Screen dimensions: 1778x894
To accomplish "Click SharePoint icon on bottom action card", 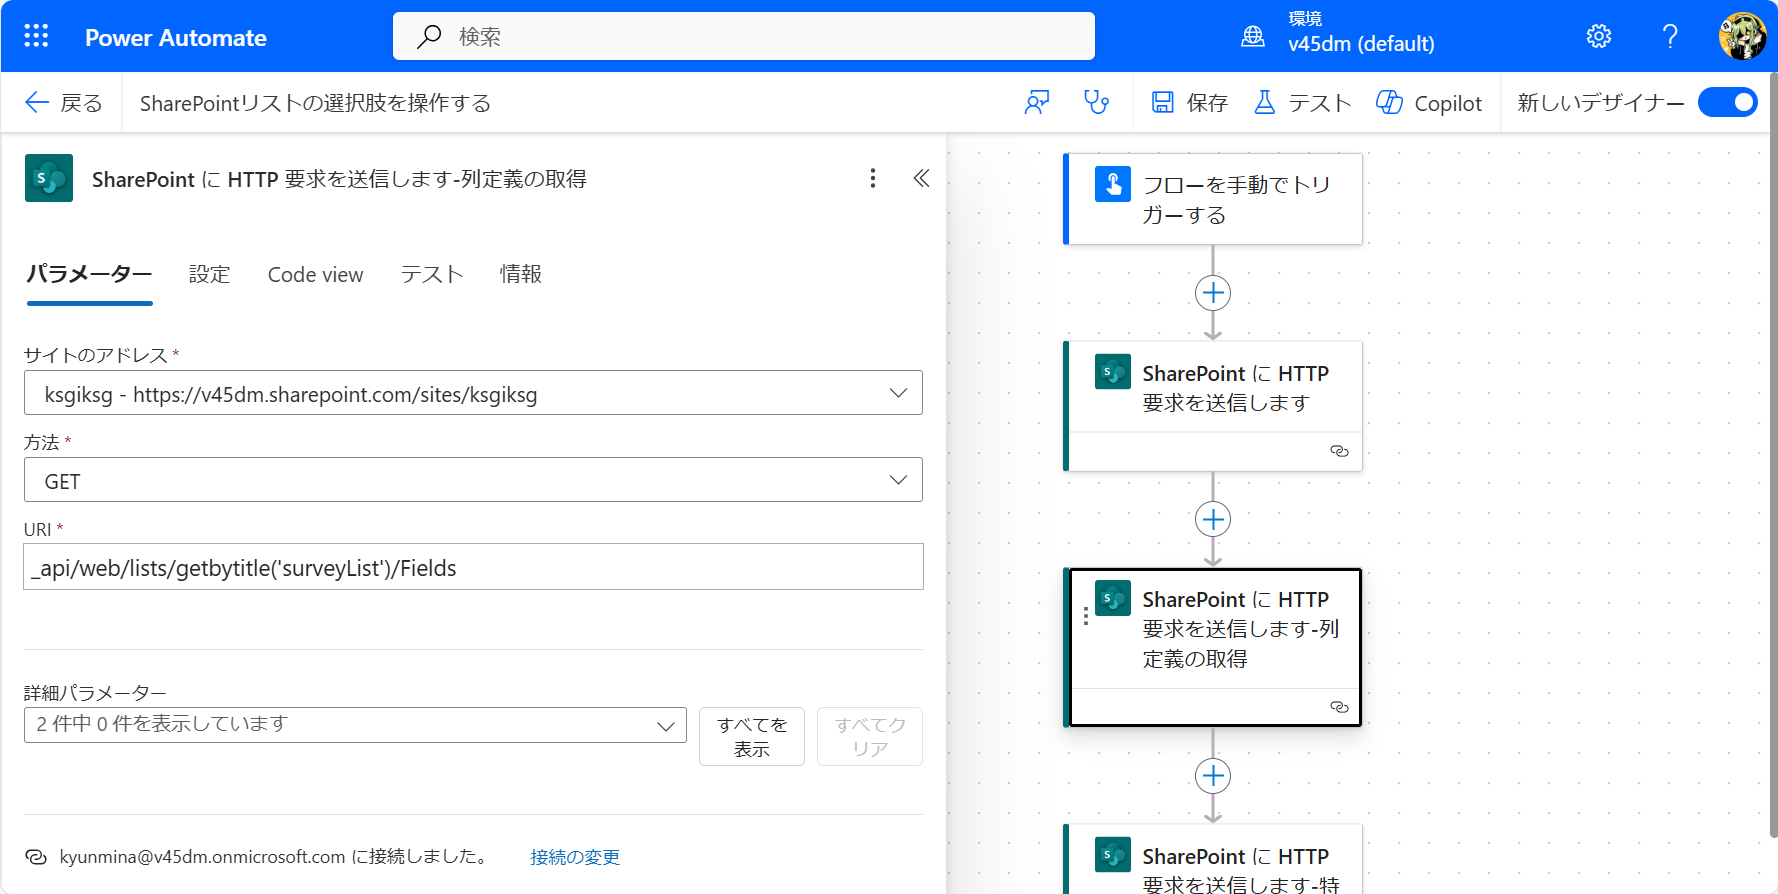I will pos(1113,855).
